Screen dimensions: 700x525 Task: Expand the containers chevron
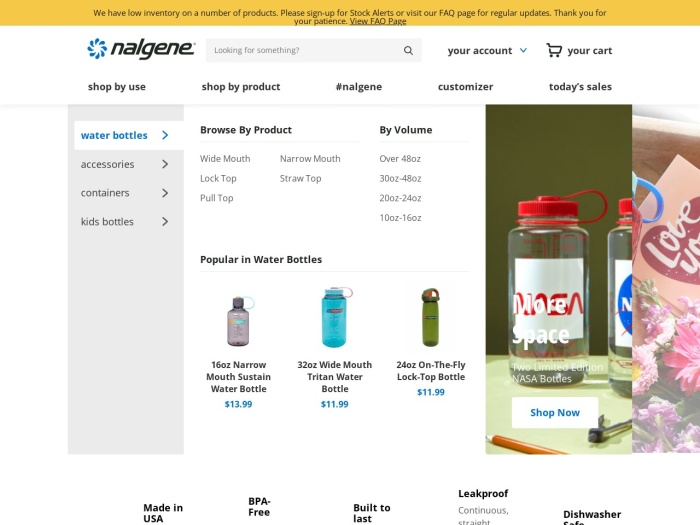click(x=165, y=193)
